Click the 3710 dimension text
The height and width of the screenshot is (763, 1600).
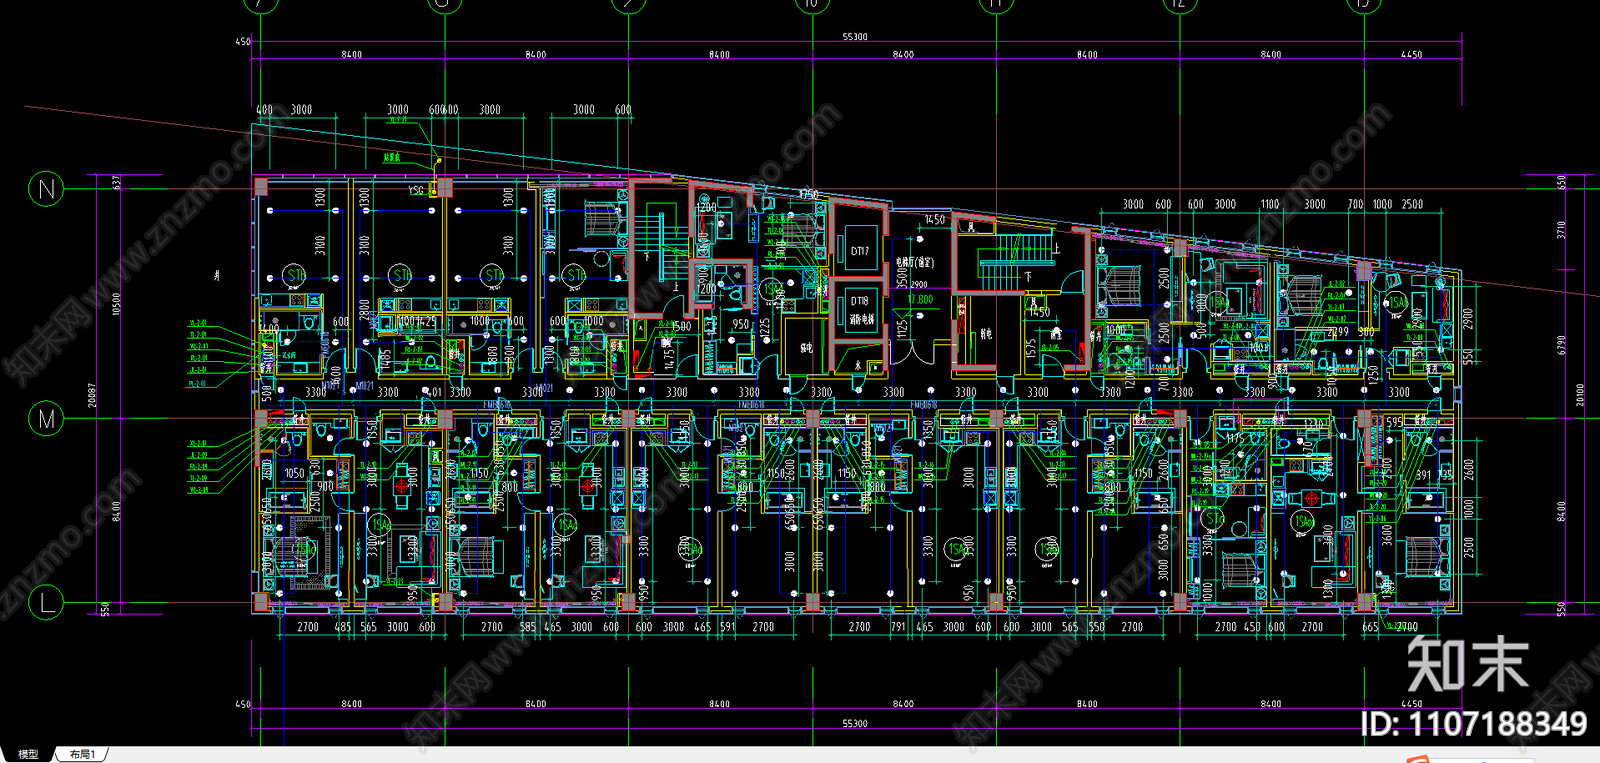(x=1561, y=230)
